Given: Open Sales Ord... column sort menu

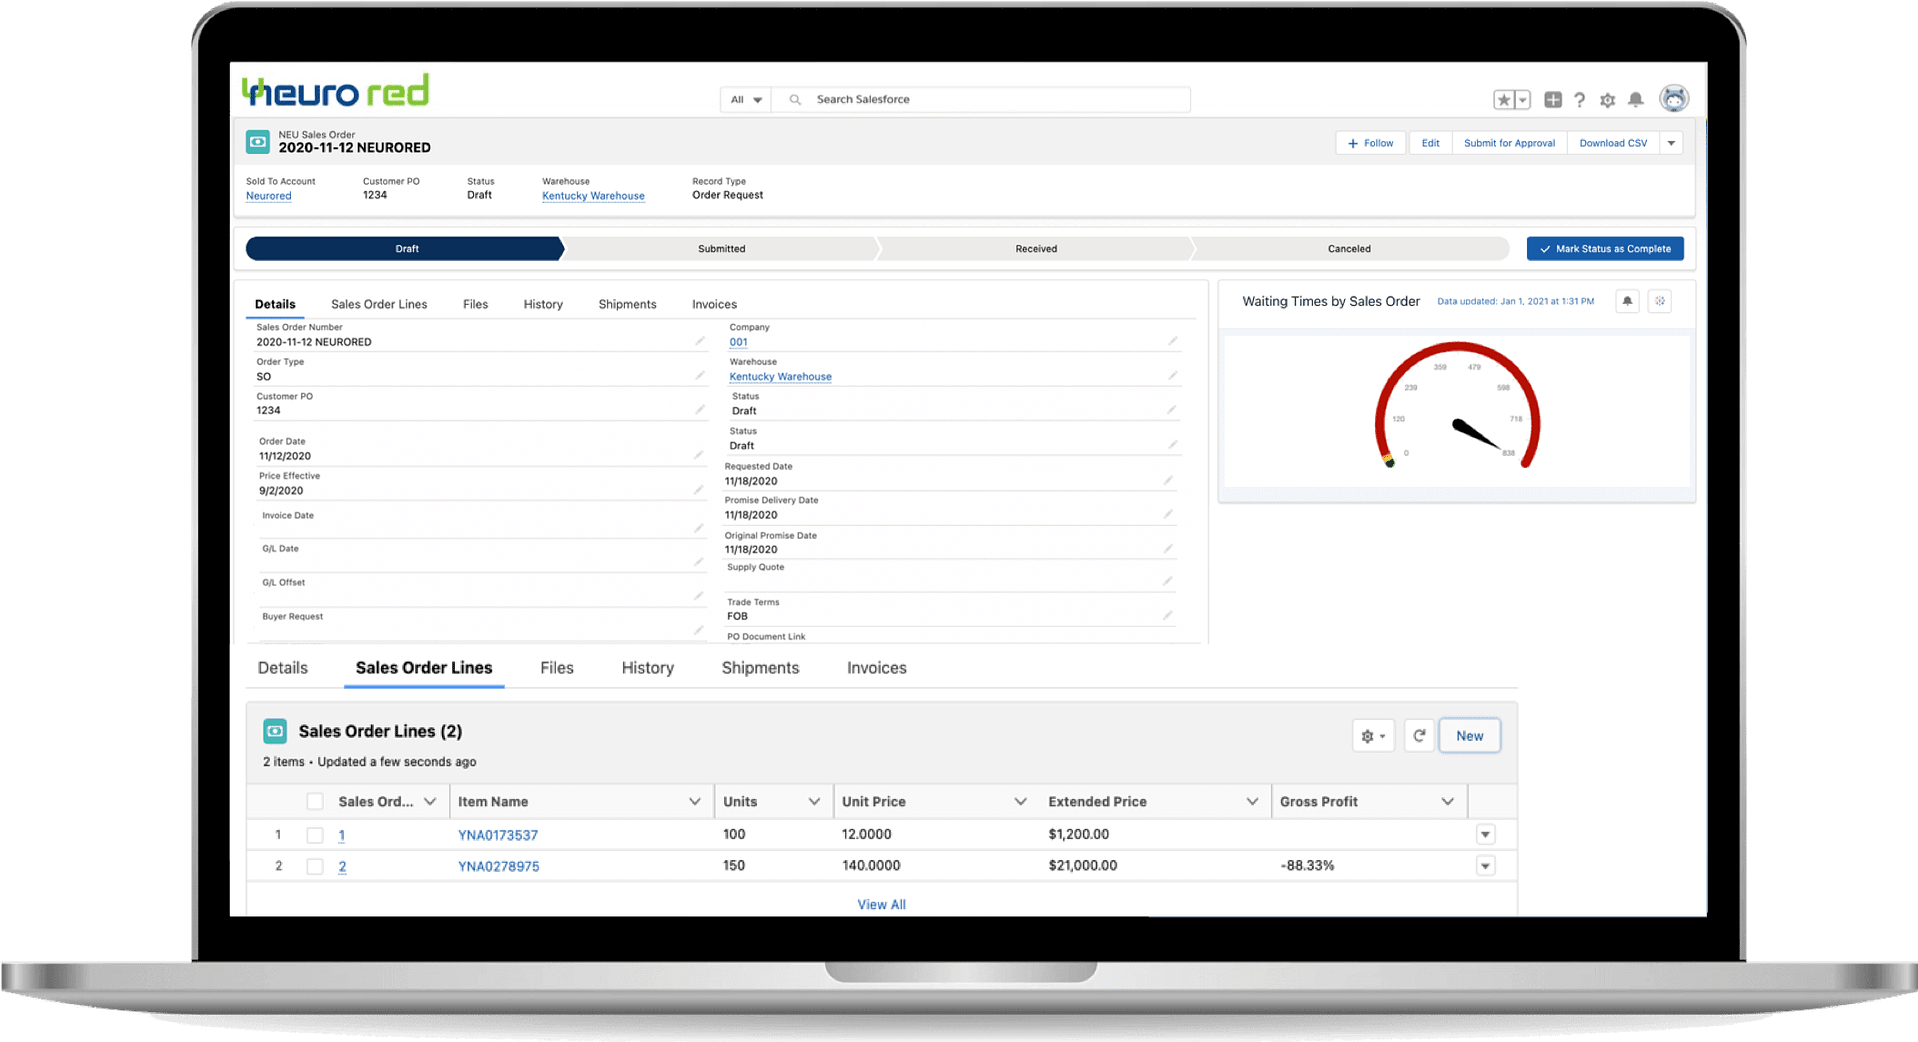Looking at the screenshot, I should click(x=430, y=802).
